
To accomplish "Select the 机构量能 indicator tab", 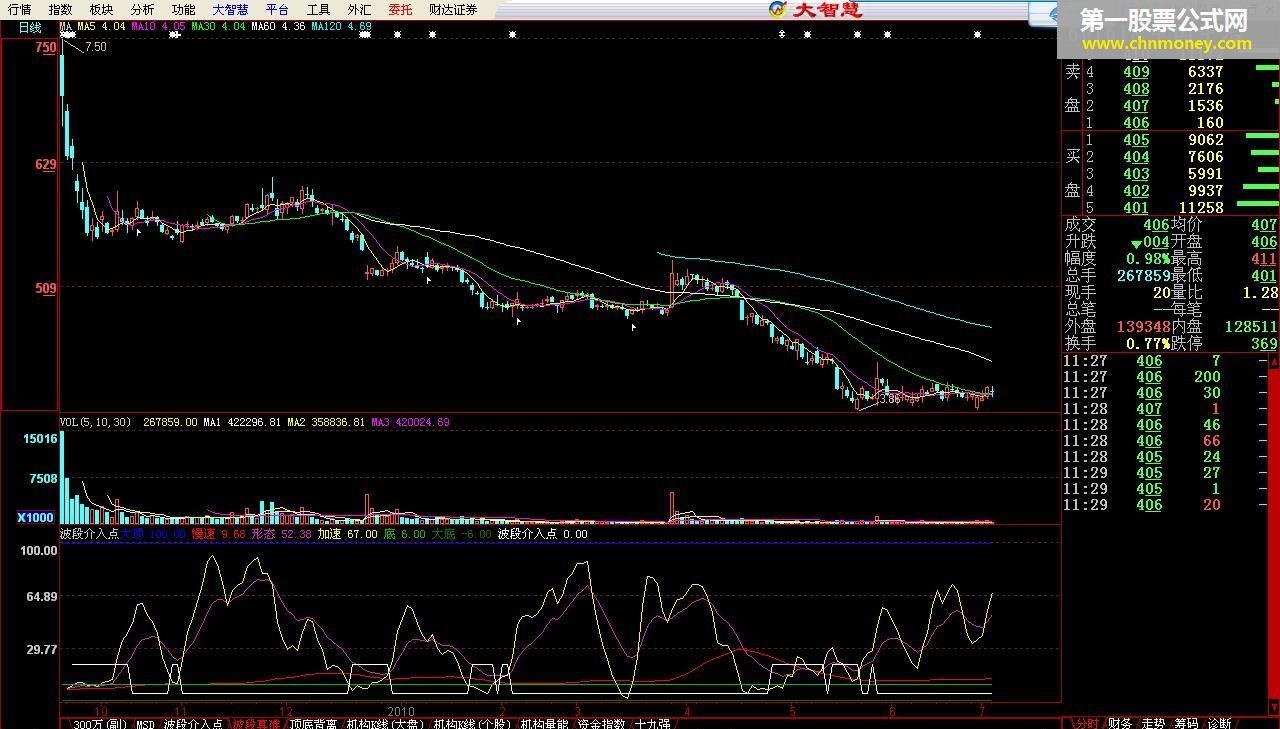I will point(544,723).
